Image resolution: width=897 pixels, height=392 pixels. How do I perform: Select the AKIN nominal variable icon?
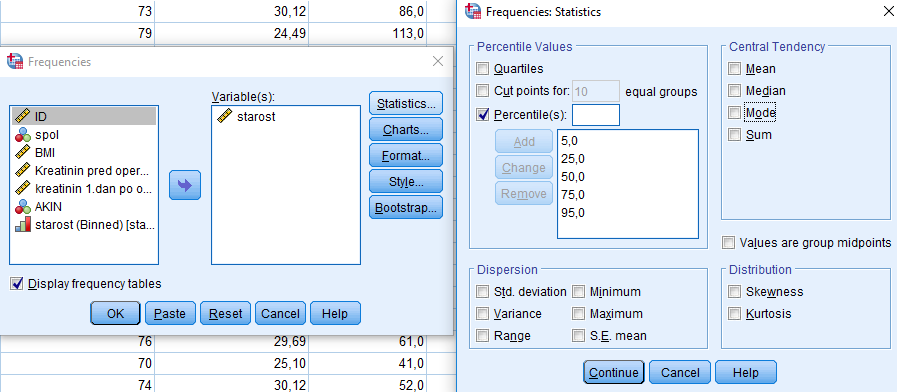[x=23, y=207]
